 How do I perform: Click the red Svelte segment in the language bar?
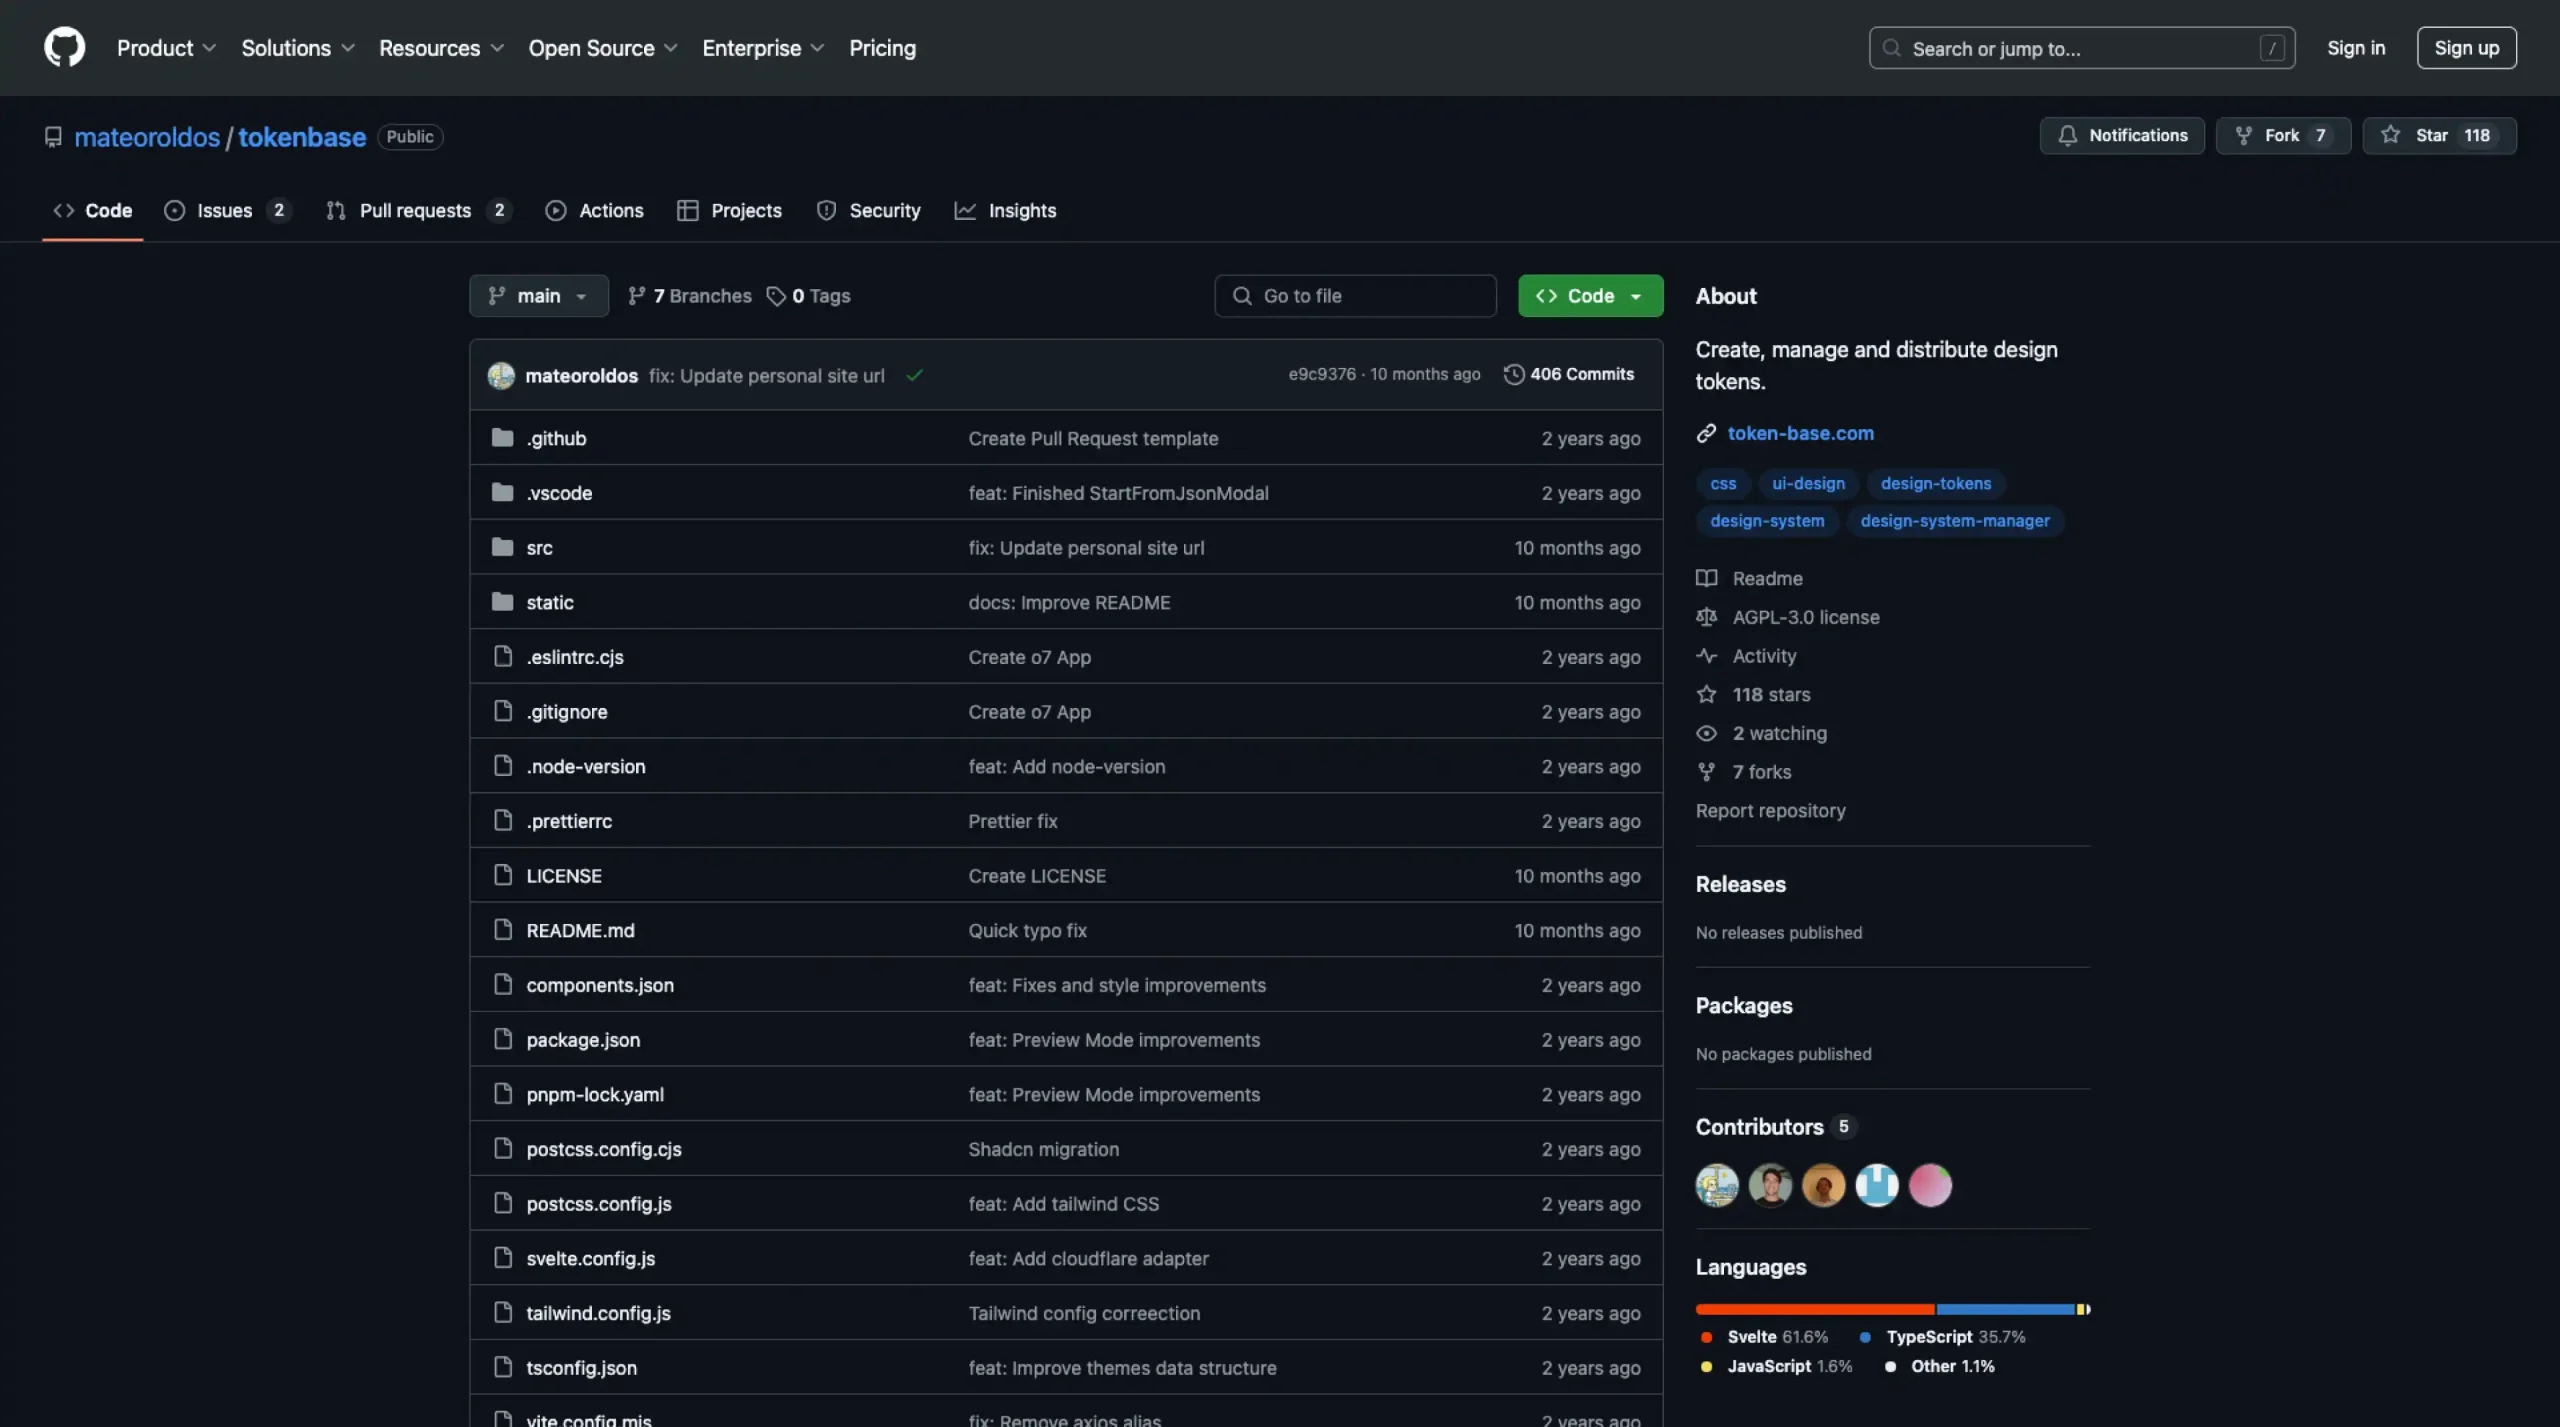pos(1815,1309)
